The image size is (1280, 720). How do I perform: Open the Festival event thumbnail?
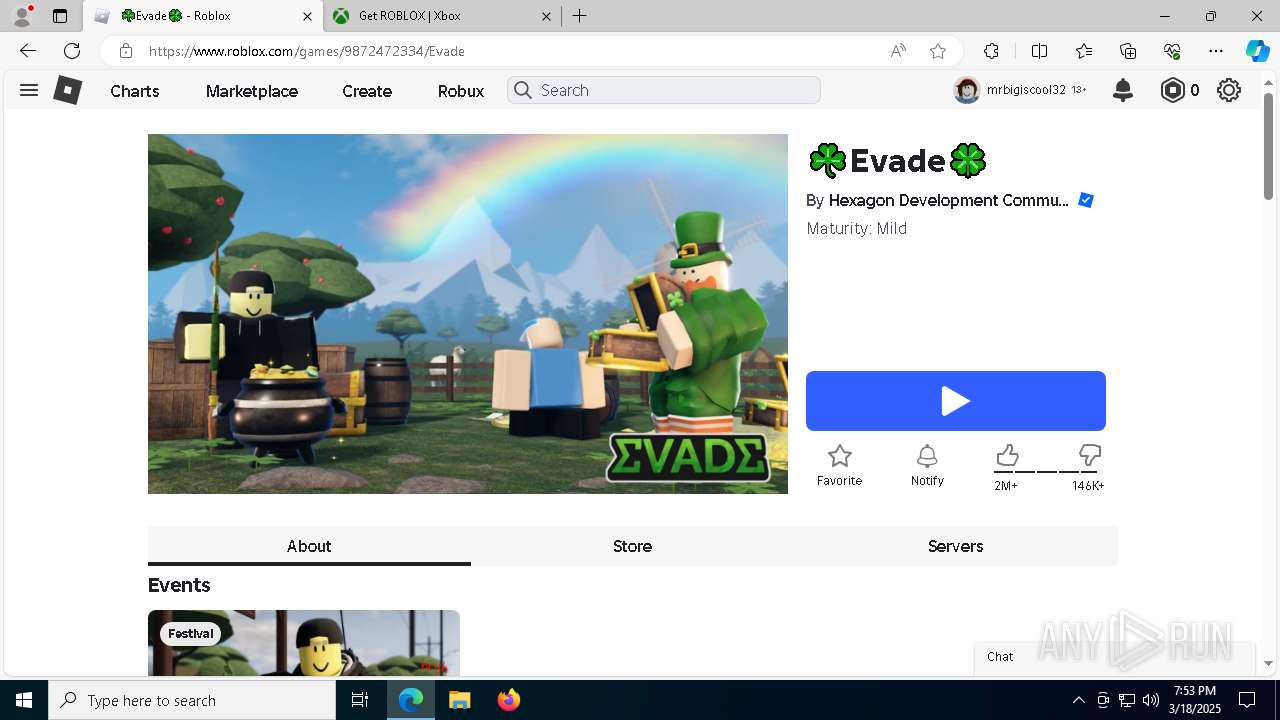[x=304, y=643]
